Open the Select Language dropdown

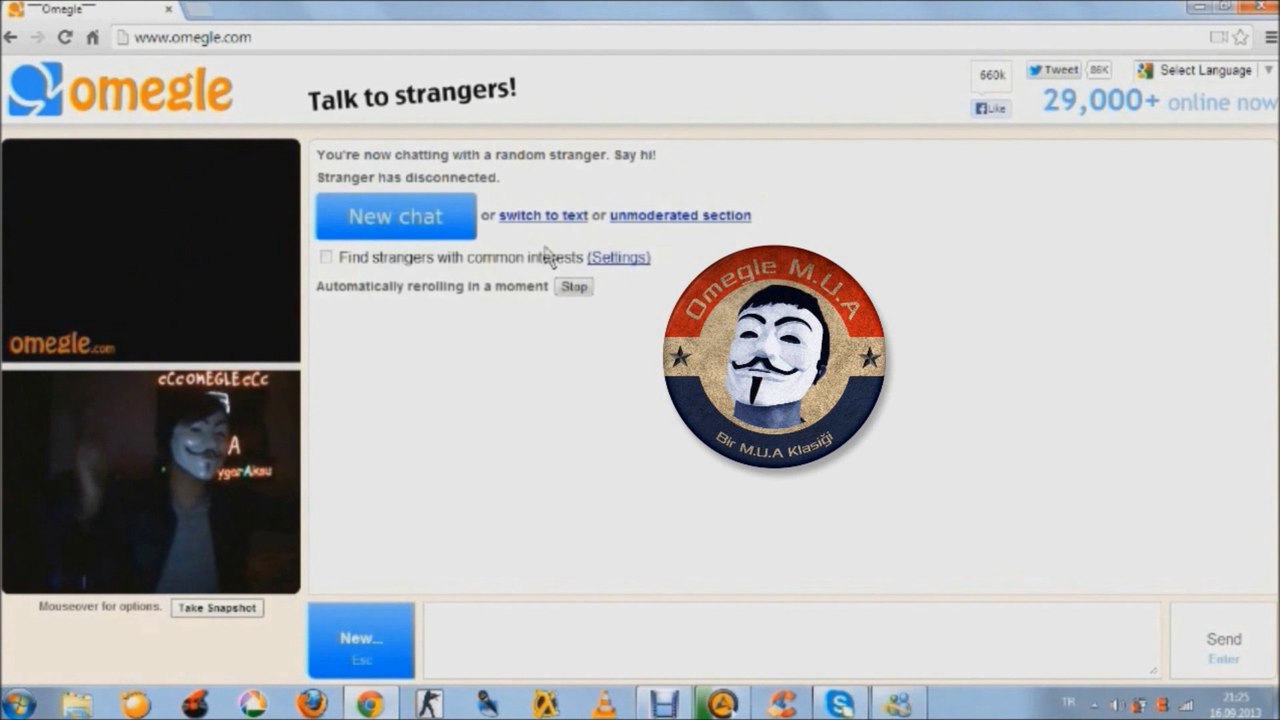coord(1205,70)
